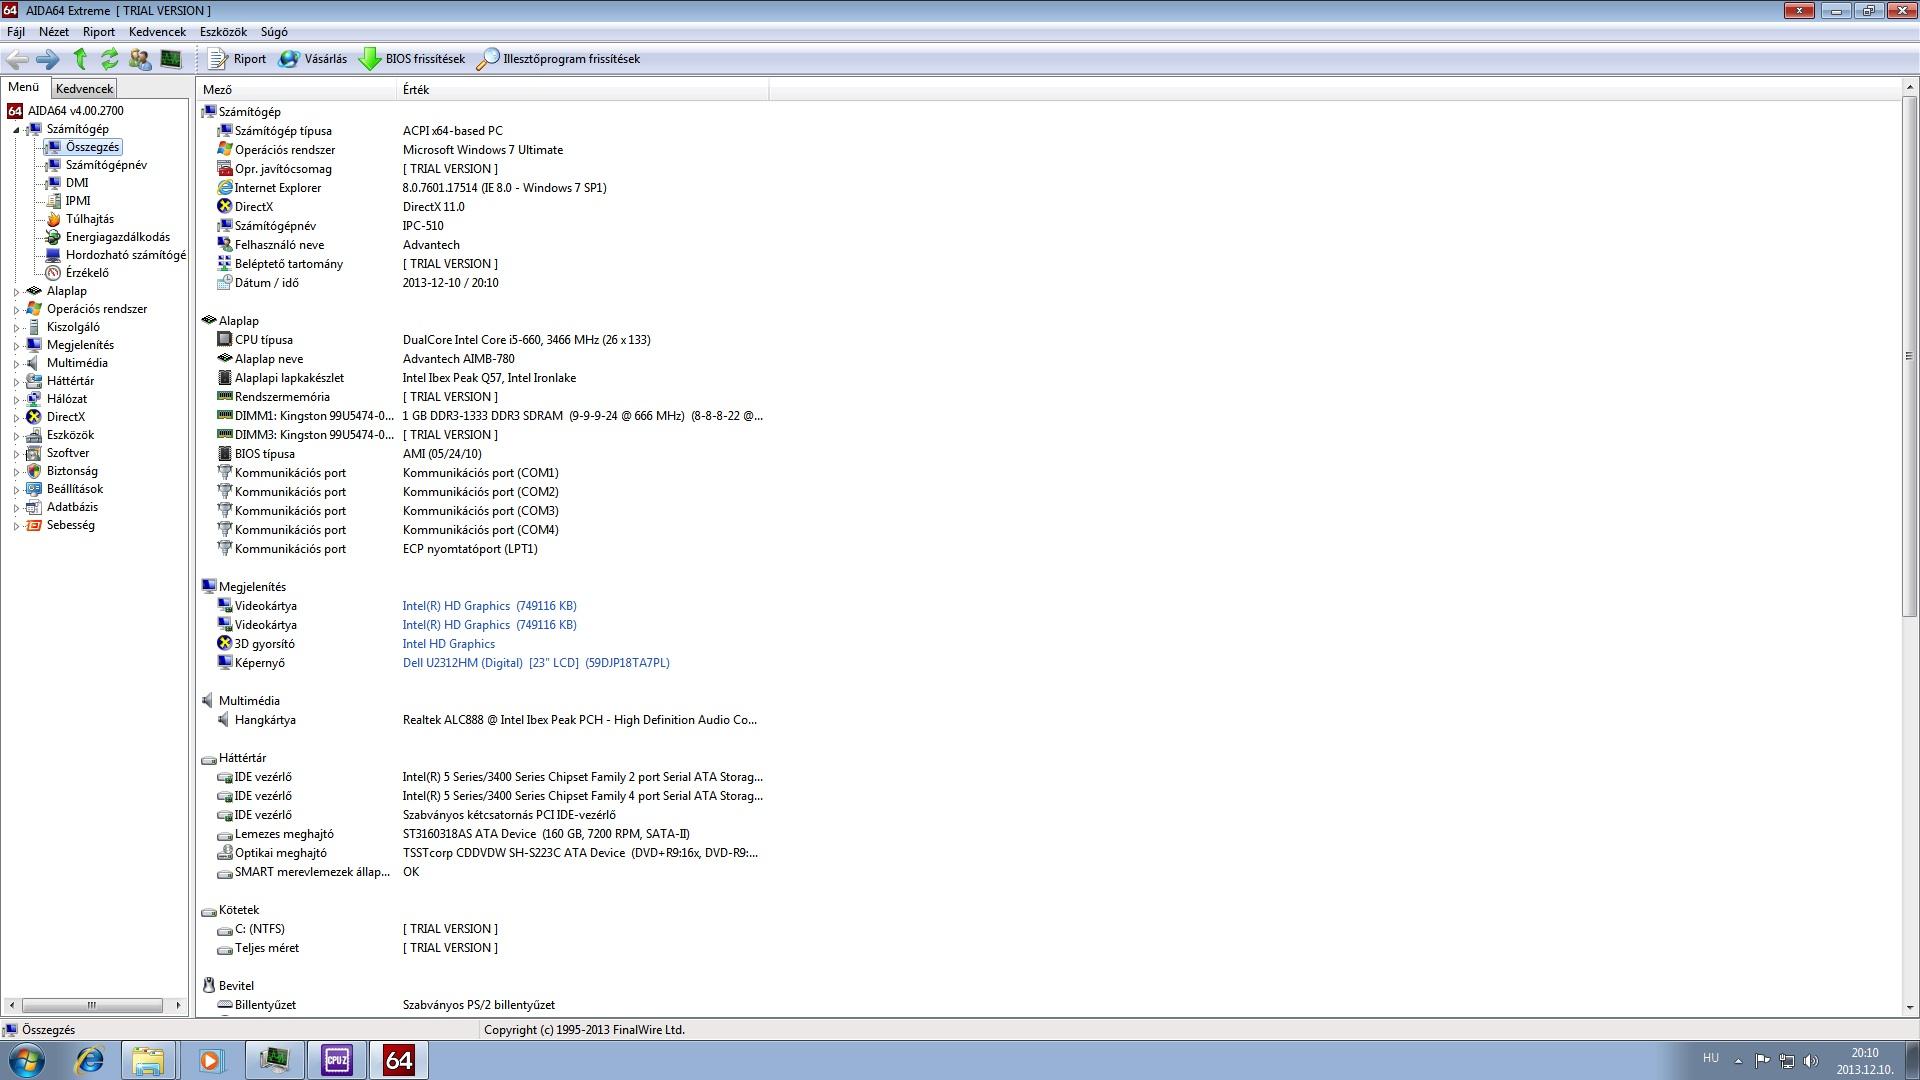Expand the Megjelenítés tree node

tap(16, 346)
